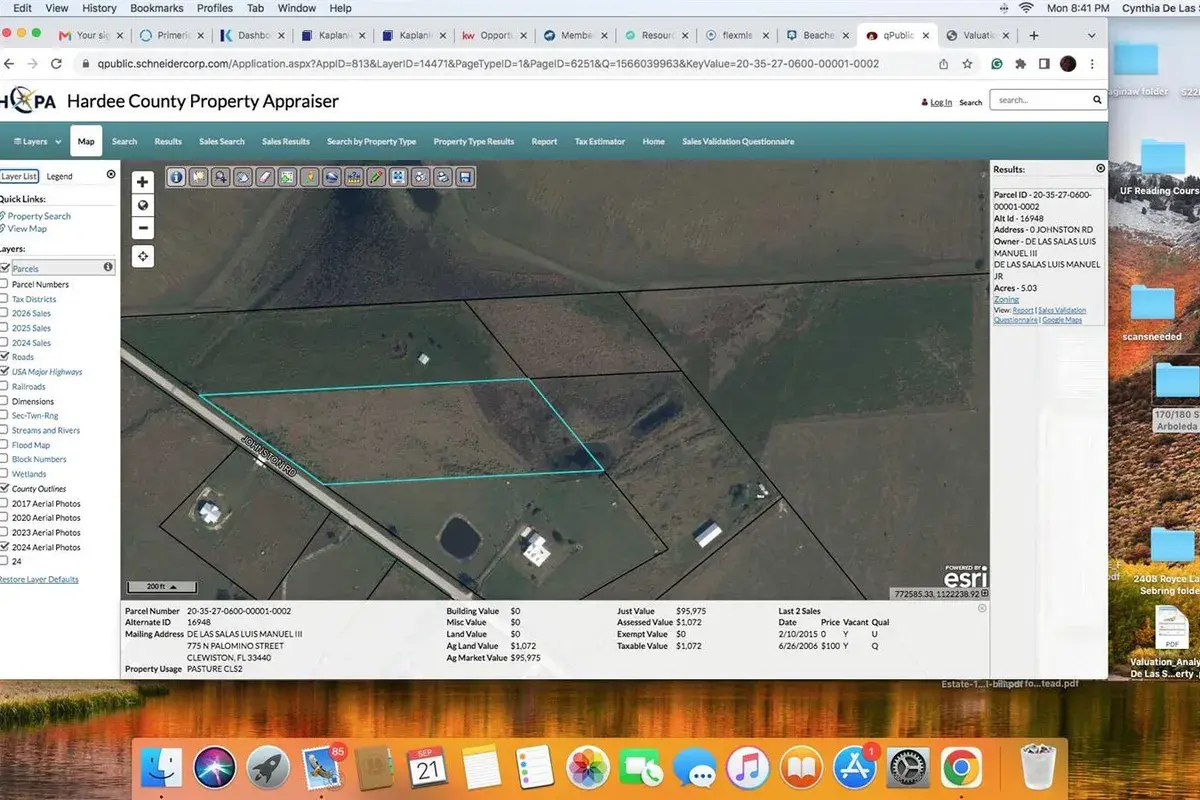1200x800 pixels.
Task: Activate the zoom-in magnifier tool
Action: [x=221, y=177]
